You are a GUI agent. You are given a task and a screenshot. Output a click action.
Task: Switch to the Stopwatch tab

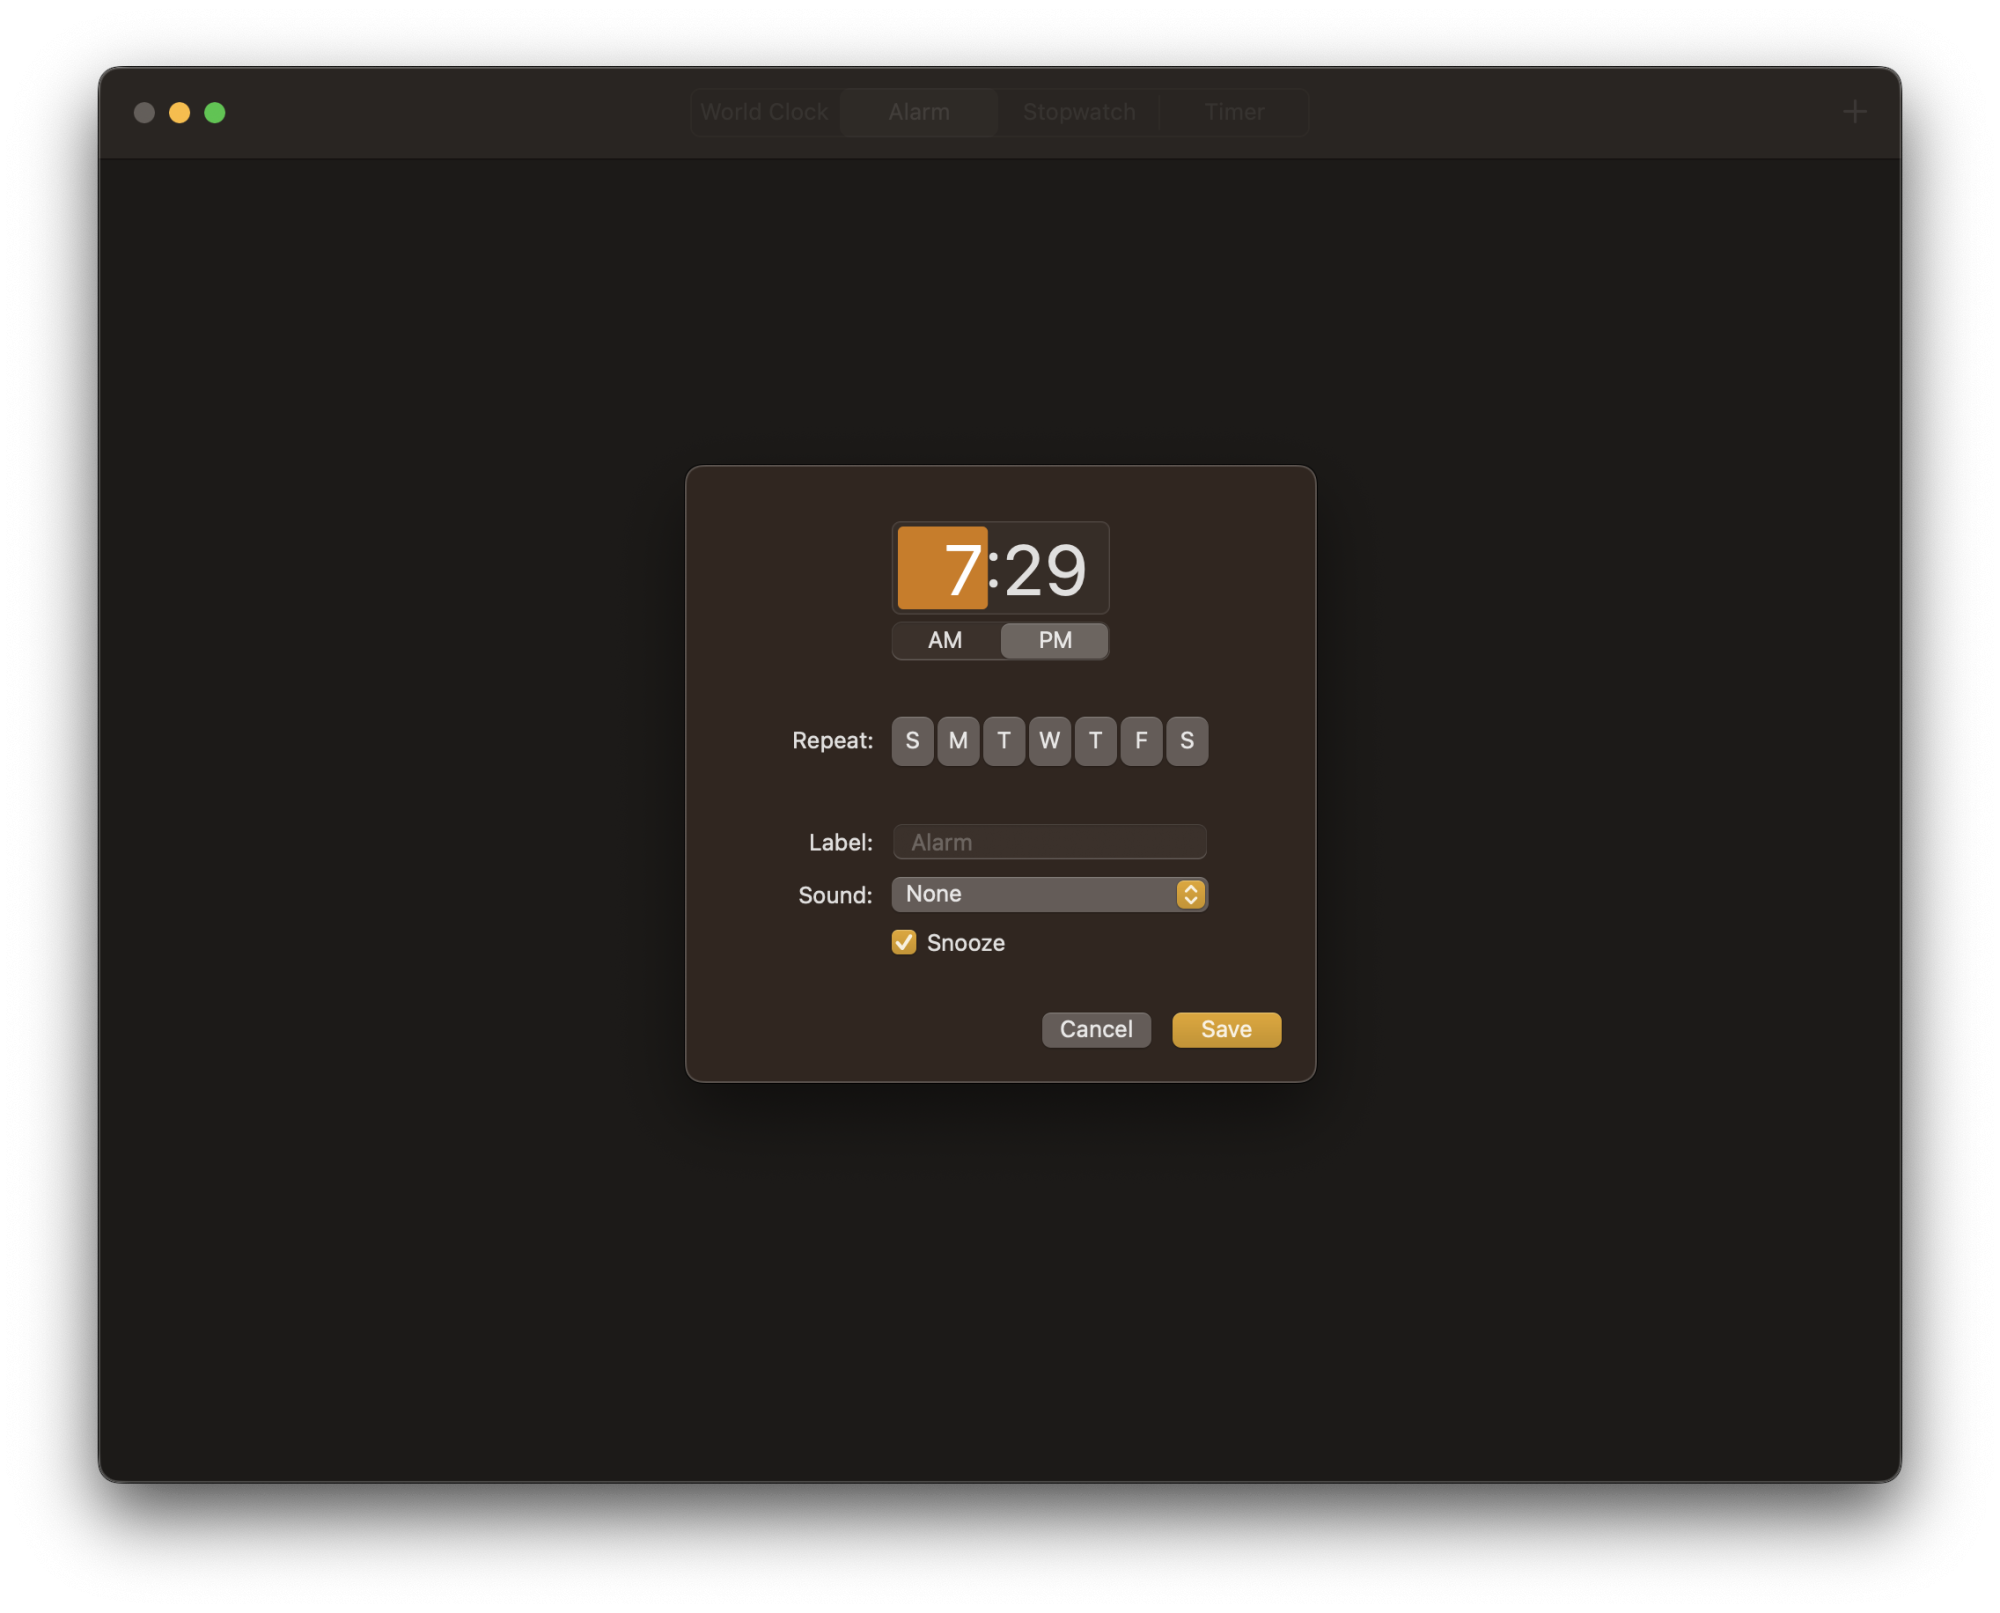pos(1079,112)
